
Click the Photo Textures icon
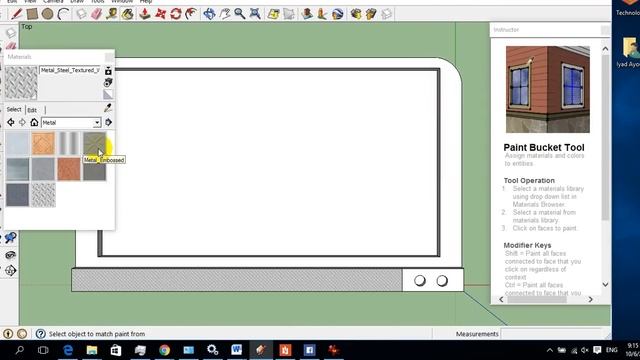click(x=322, y=14)
